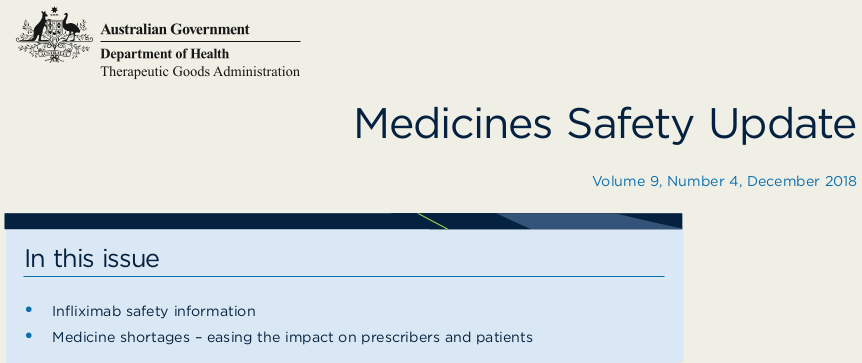This screenshot has width=862, height=363.
Task: Click the Medicines Safety Update title
Action: [605, 124]
